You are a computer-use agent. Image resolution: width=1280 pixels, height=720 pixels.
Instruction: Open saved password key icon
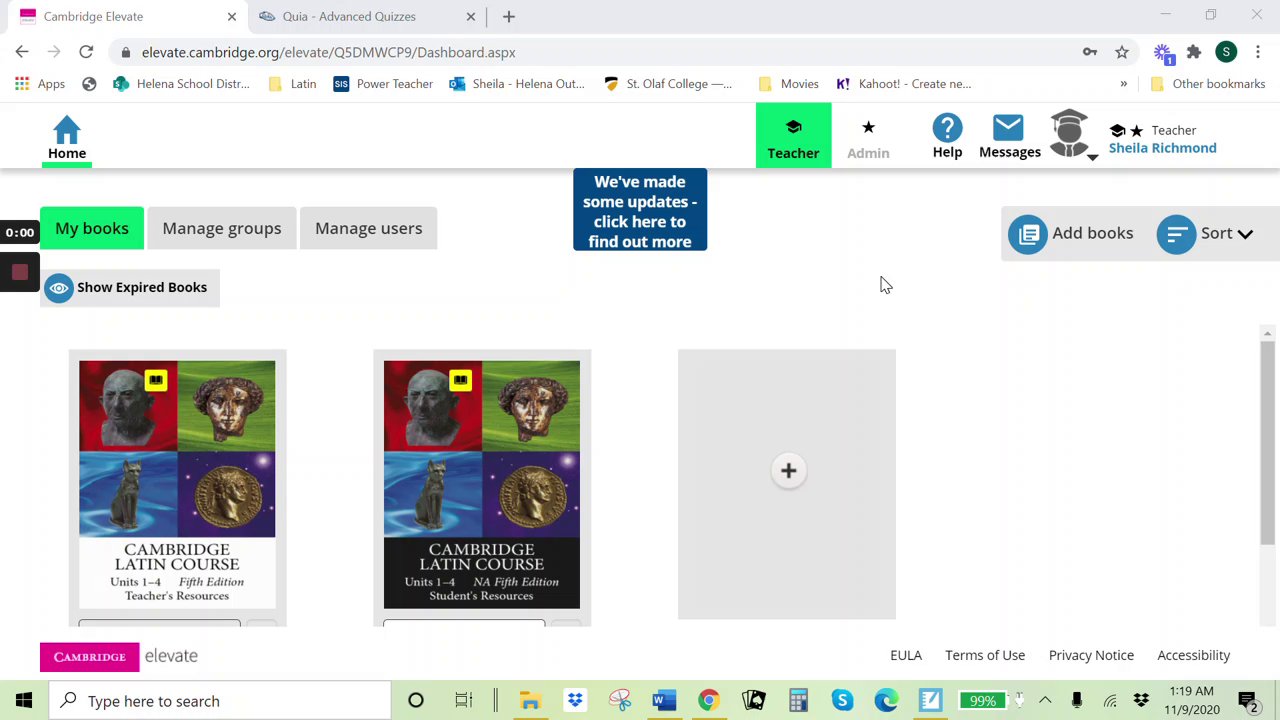click(x=1090, y=52)
